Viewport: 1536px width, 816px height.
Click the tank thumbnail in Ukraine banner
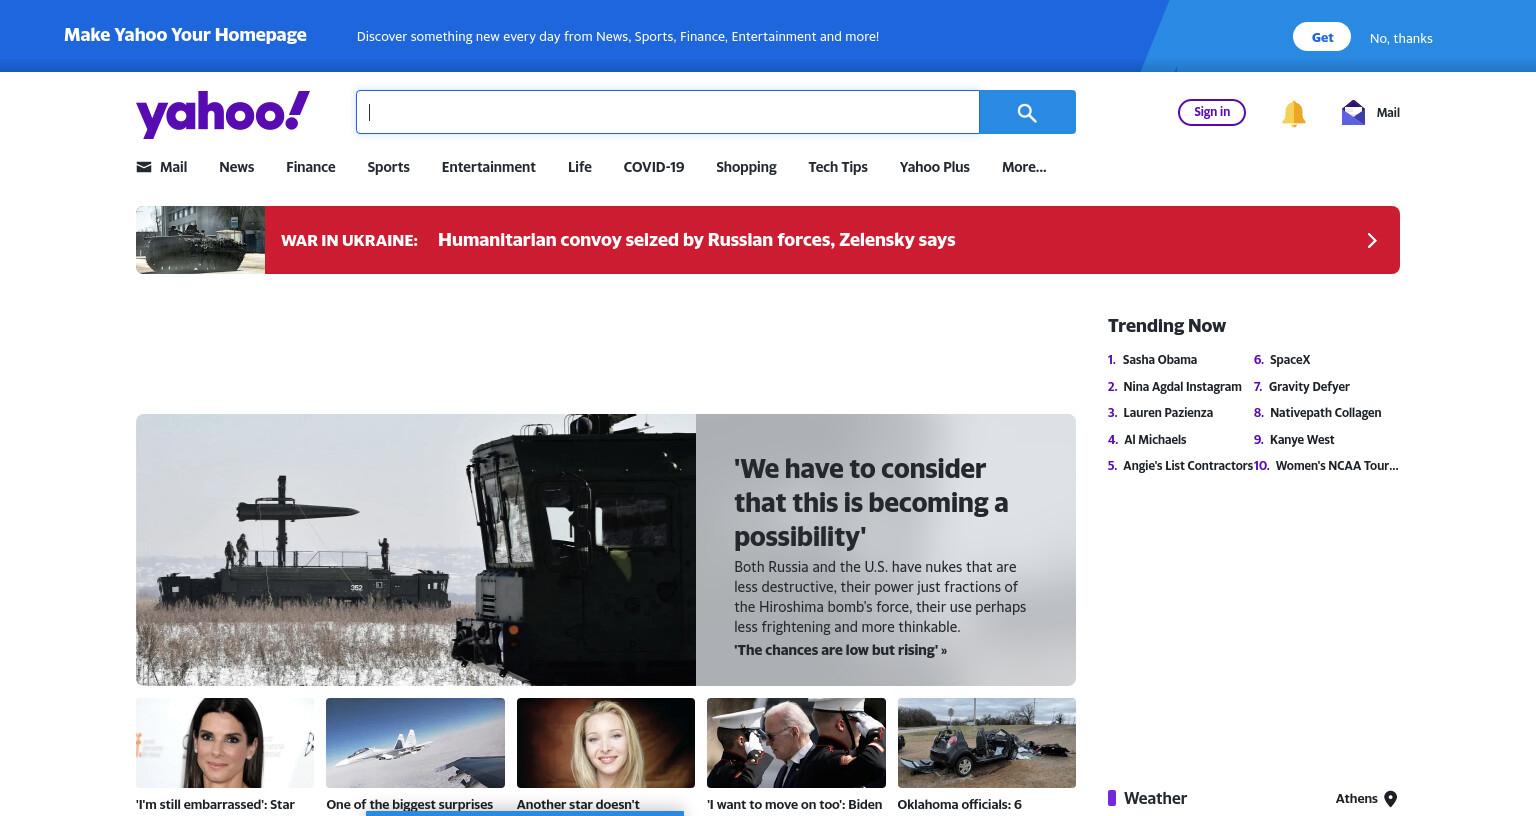[200, 240]
